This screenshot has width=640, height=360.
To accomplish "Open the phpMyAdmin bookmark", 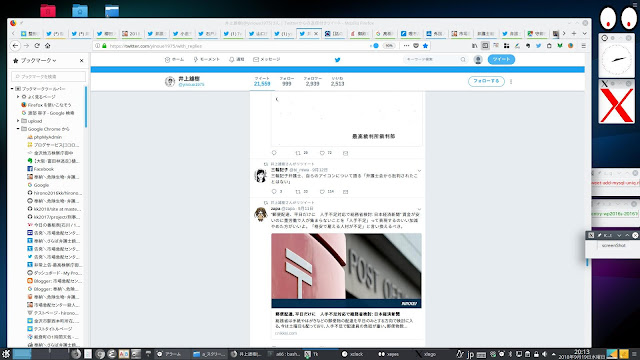I will (44, 137).
